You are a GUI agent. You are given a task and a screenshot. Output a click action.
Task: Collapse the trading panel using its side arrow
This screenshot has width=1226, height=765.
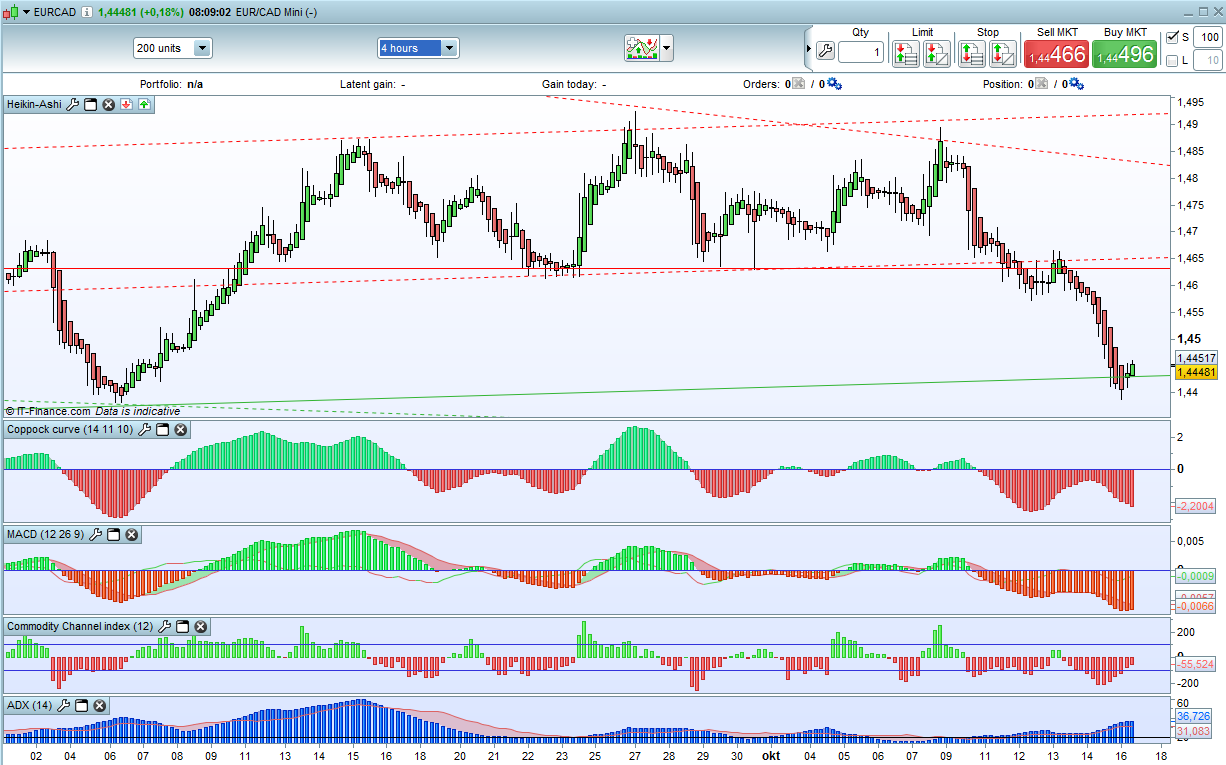click(808, 48)
